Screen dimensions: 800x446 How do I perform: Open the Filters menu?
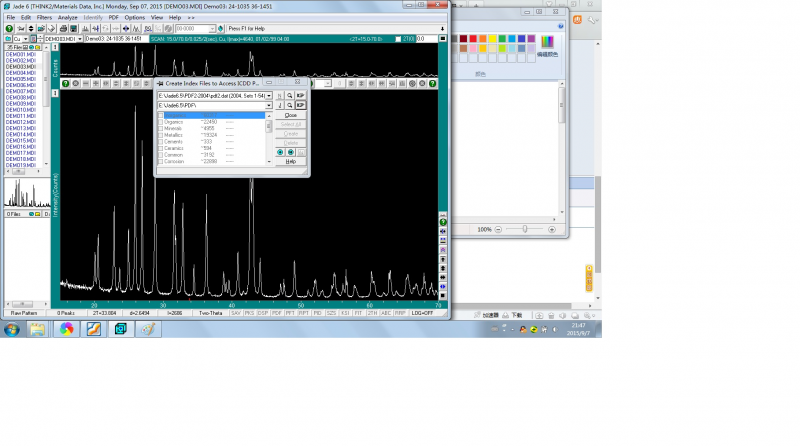[44, 17]
